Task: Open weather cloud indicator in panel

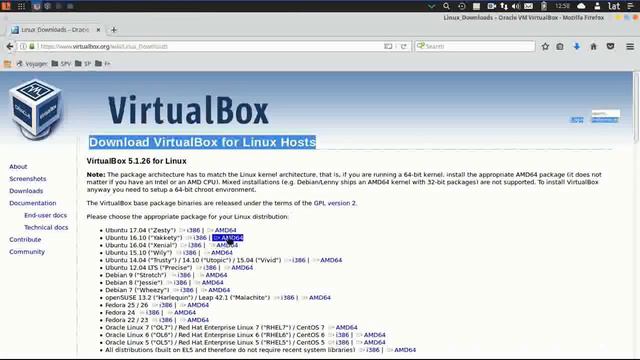Action: [581, 6]
